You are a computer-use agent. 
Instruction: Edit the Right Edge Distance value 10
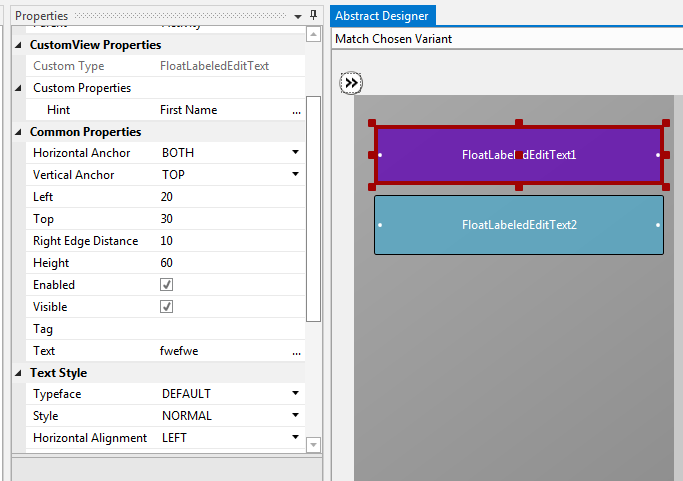[x=231, y=241]
